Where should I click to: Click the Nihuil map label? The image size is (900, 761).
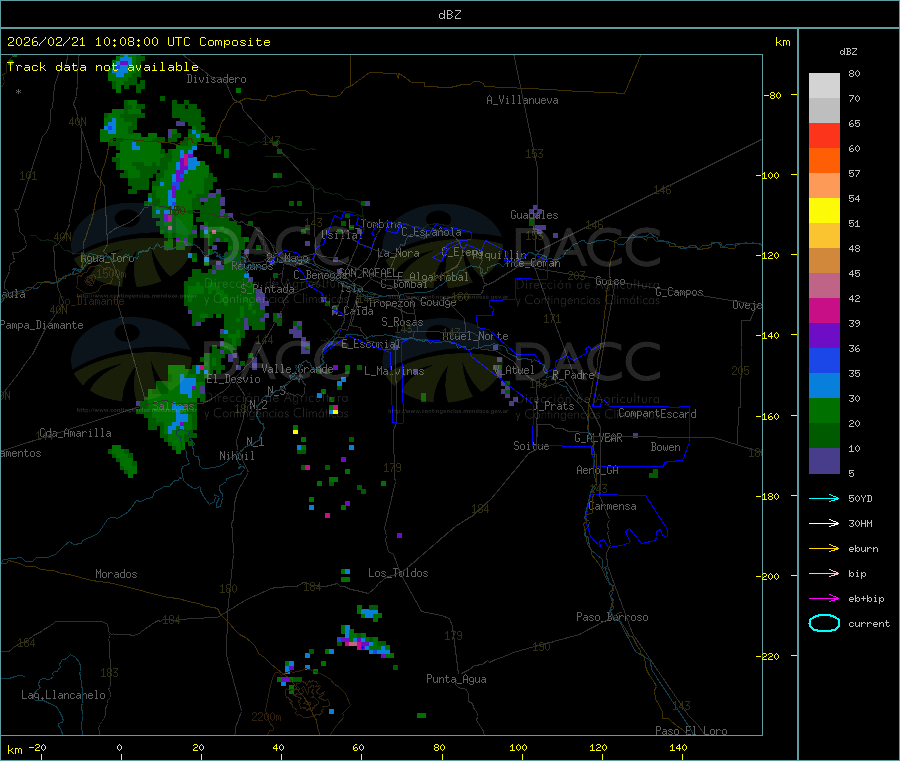point(236,456)
